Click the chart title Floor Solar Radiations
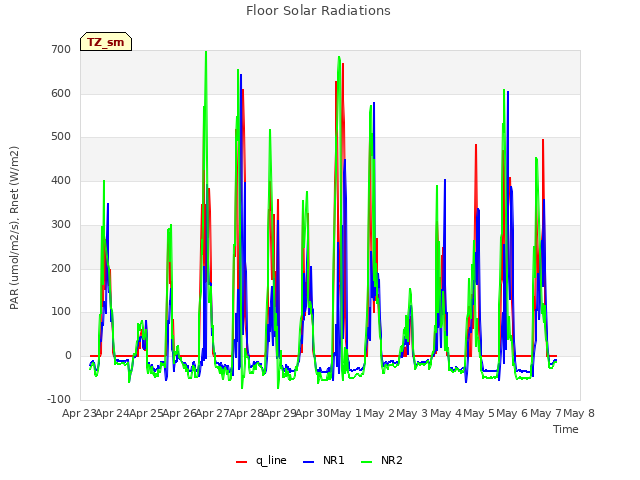 318,11
